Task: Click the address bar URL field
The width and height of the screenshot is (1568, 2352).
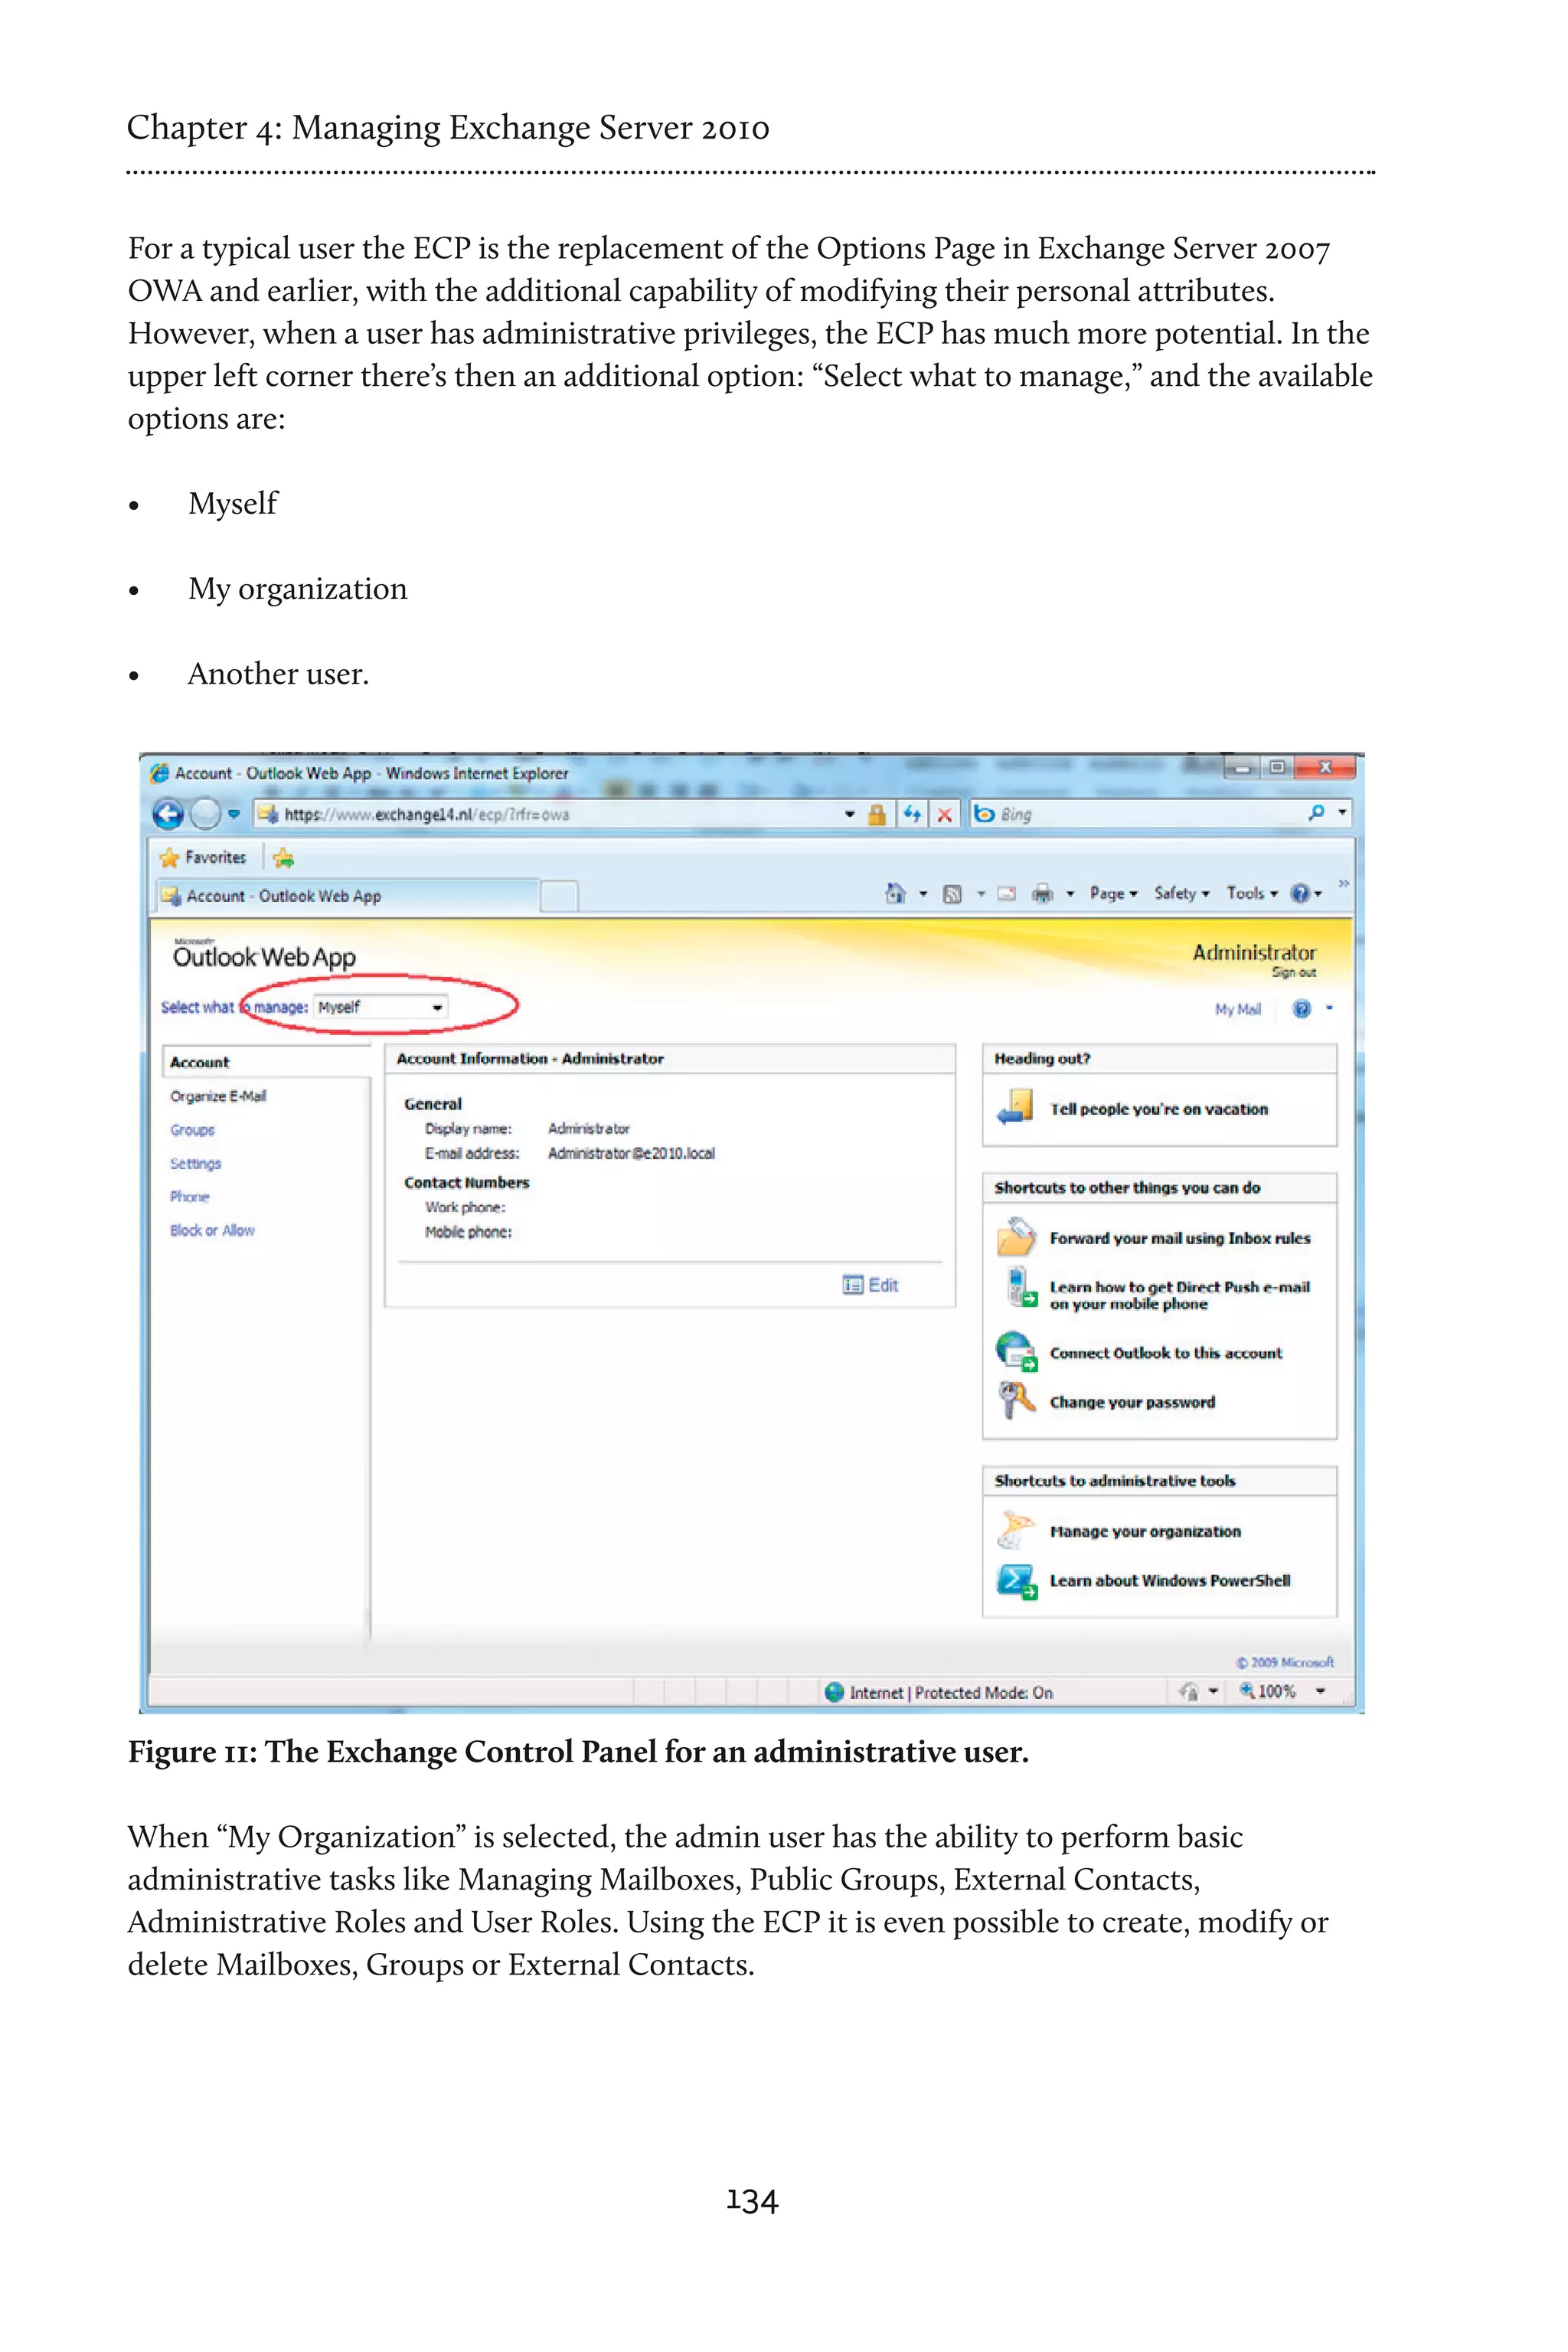Action: tap(545, 814)
